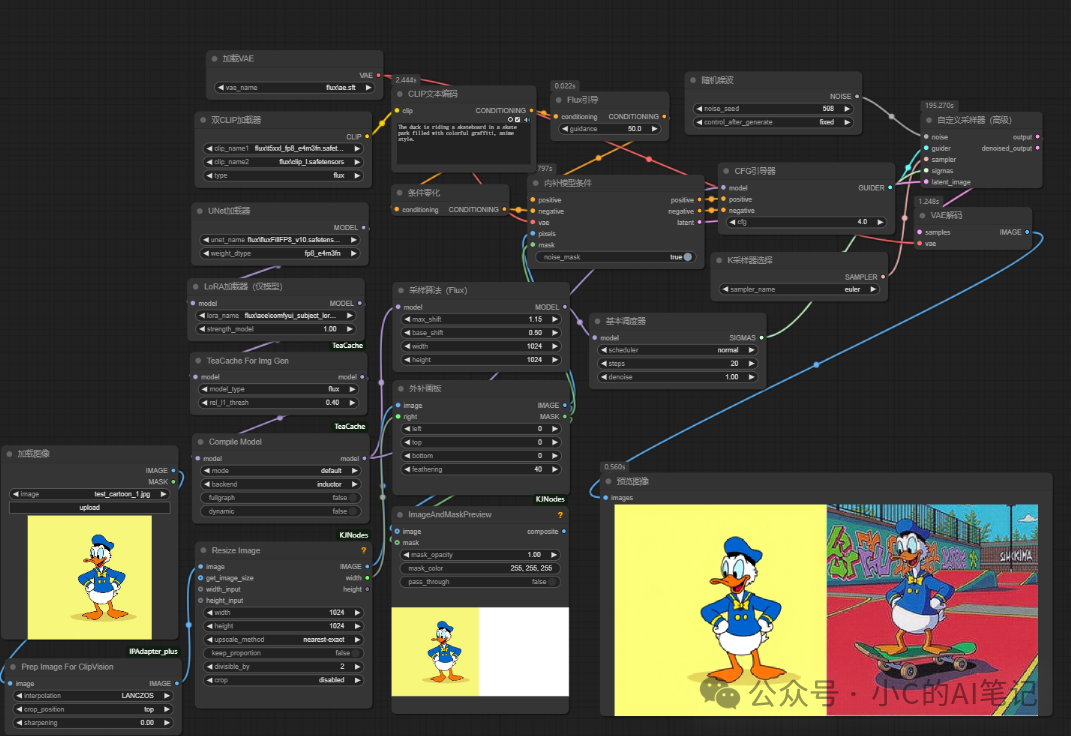
Task: Open the clip_name1 dropdown in 双CLIP加载器
Action: pyautogui.click(x=283, y=148)
